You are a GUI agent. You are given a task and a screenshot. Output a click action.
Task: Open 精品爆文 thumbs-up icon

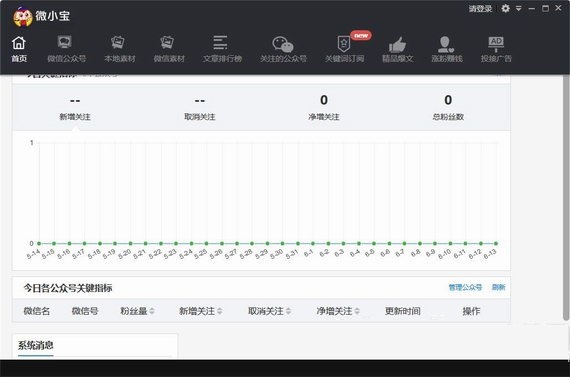click(x=397, y=44)
